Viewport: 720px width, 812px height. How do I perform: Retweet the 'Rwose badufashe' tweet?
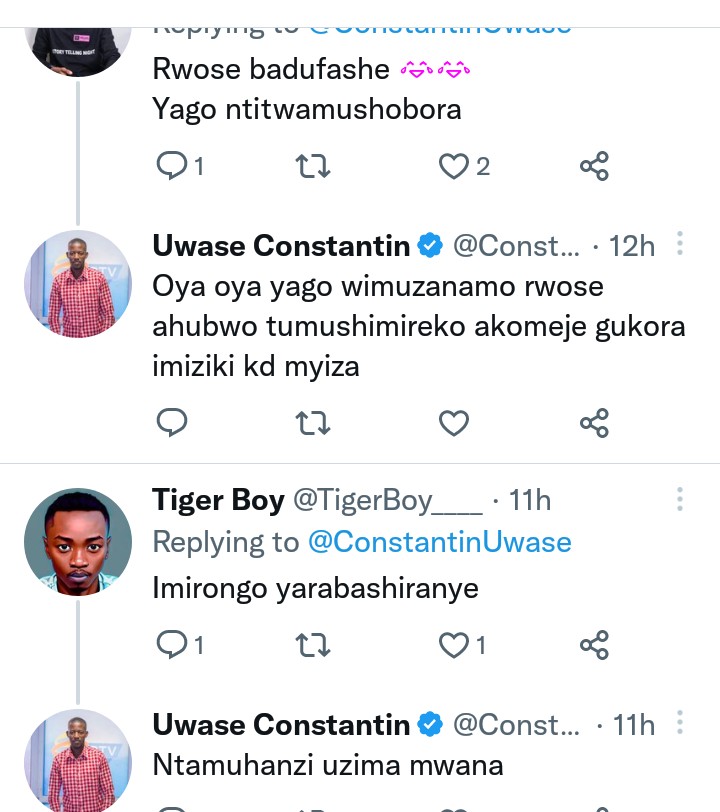(x=314, y=166)
